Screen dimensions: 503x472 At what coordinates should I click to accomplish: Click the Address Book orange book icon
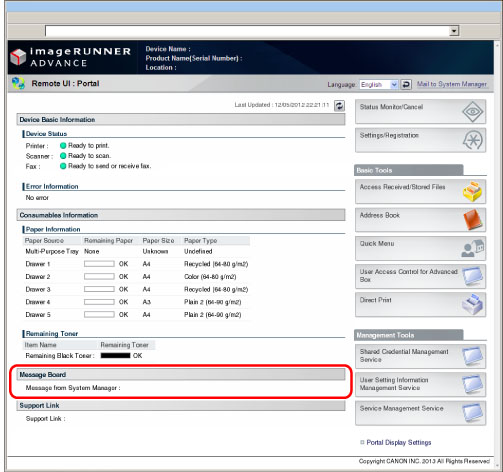472,220
